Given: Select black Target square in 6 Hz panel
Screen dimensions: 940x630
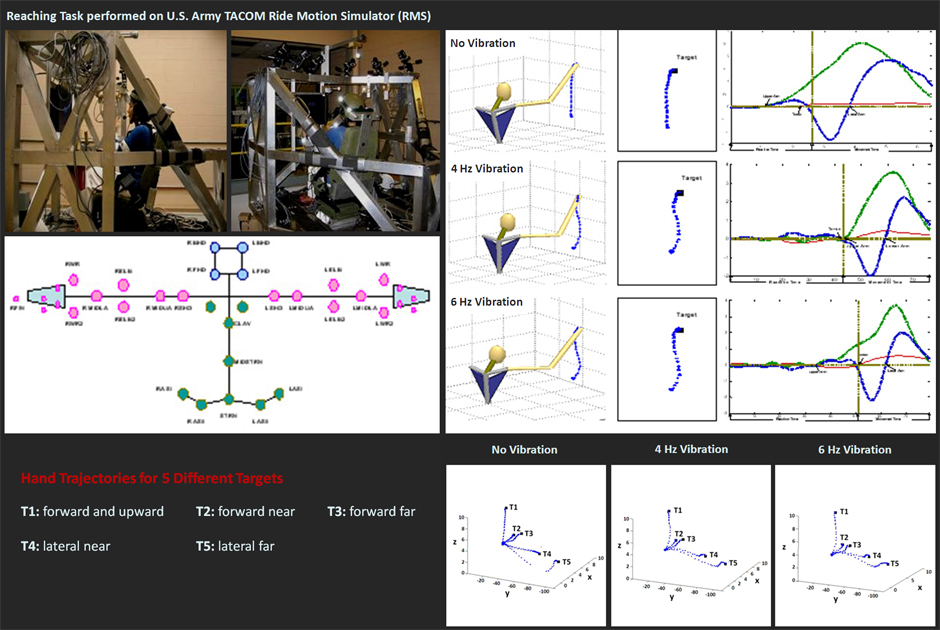Looking at the screenshot, I should (680, 328).
